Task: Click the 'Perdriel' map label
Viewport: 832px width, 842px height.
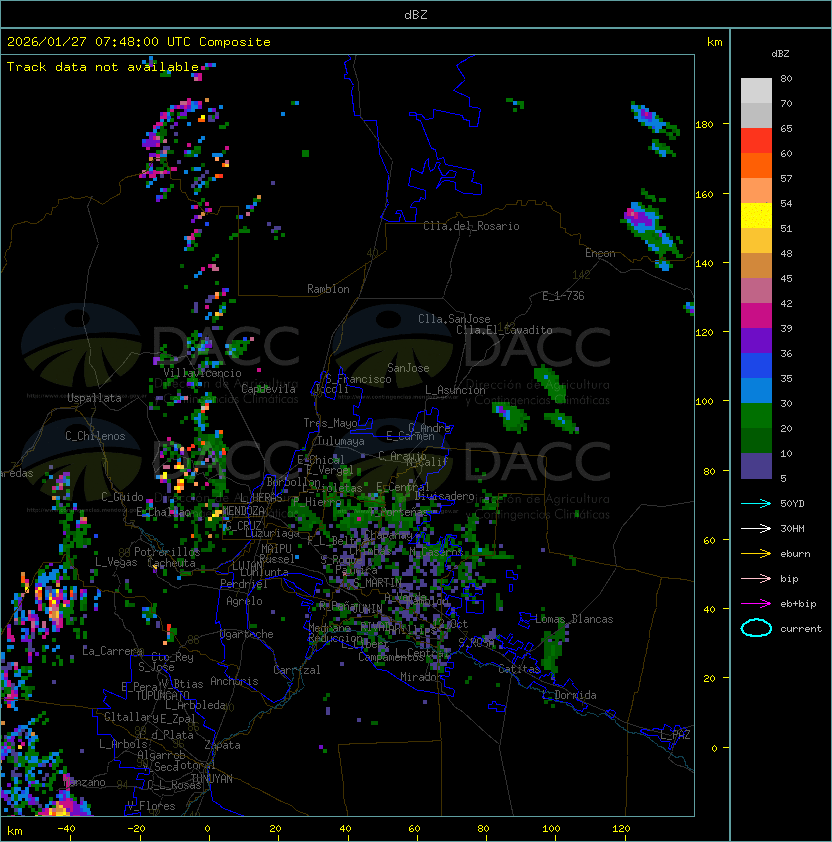Action: click(x=244, y=584)
